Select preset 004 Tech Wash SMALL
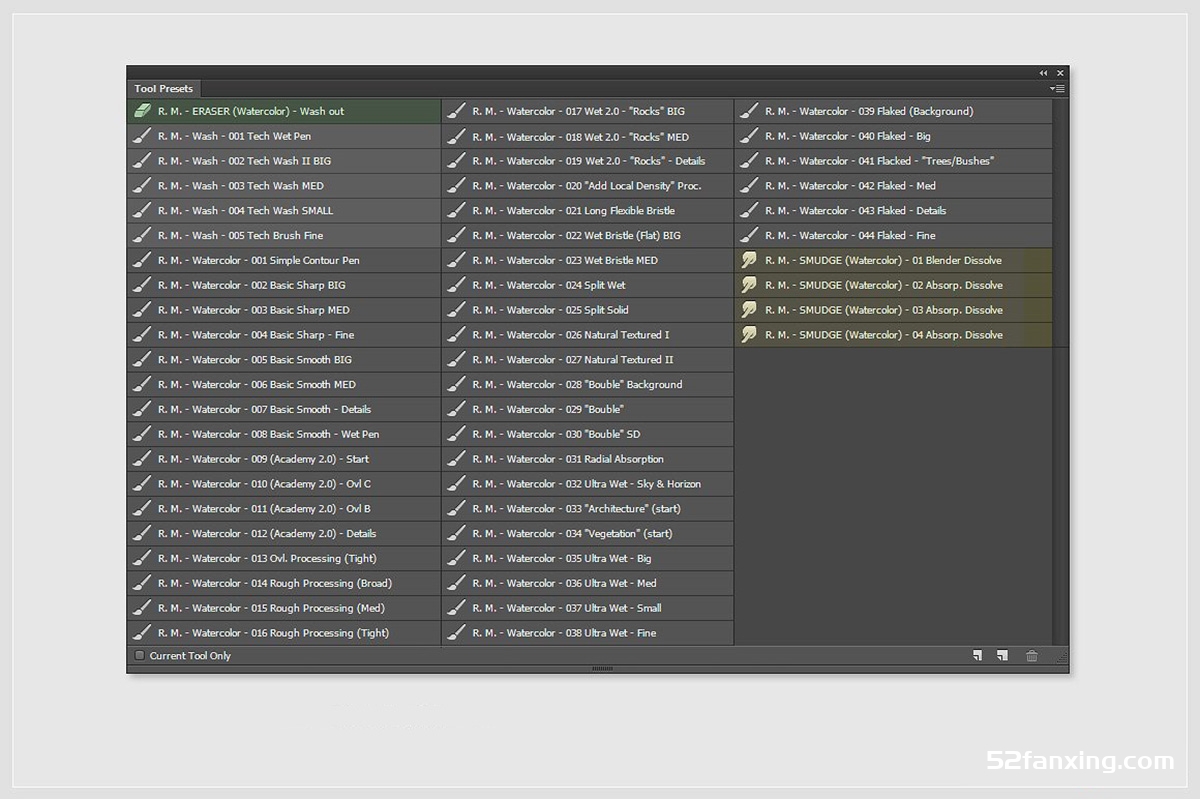This screenshot has height=799, width=1200. (284, 211)
